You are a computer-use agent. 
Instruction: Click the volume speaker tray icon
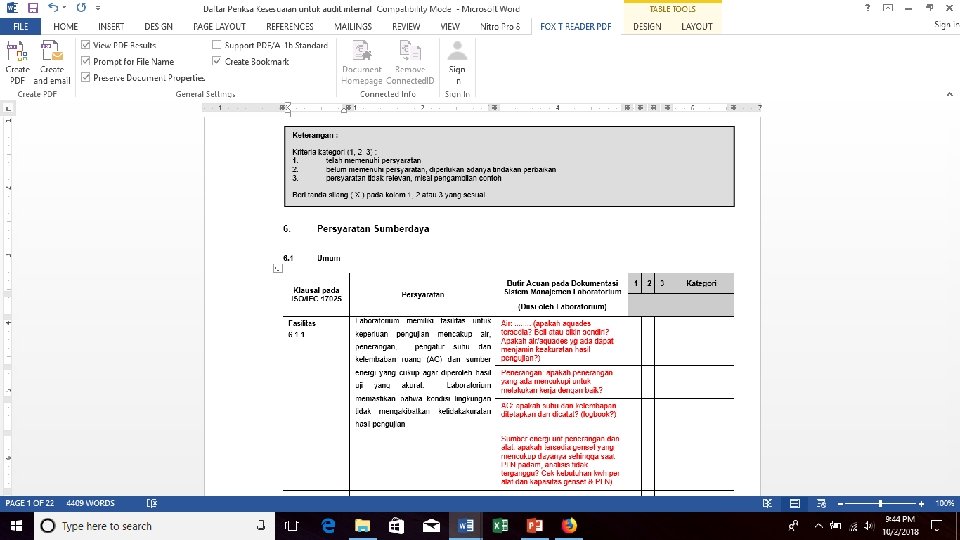869,526
